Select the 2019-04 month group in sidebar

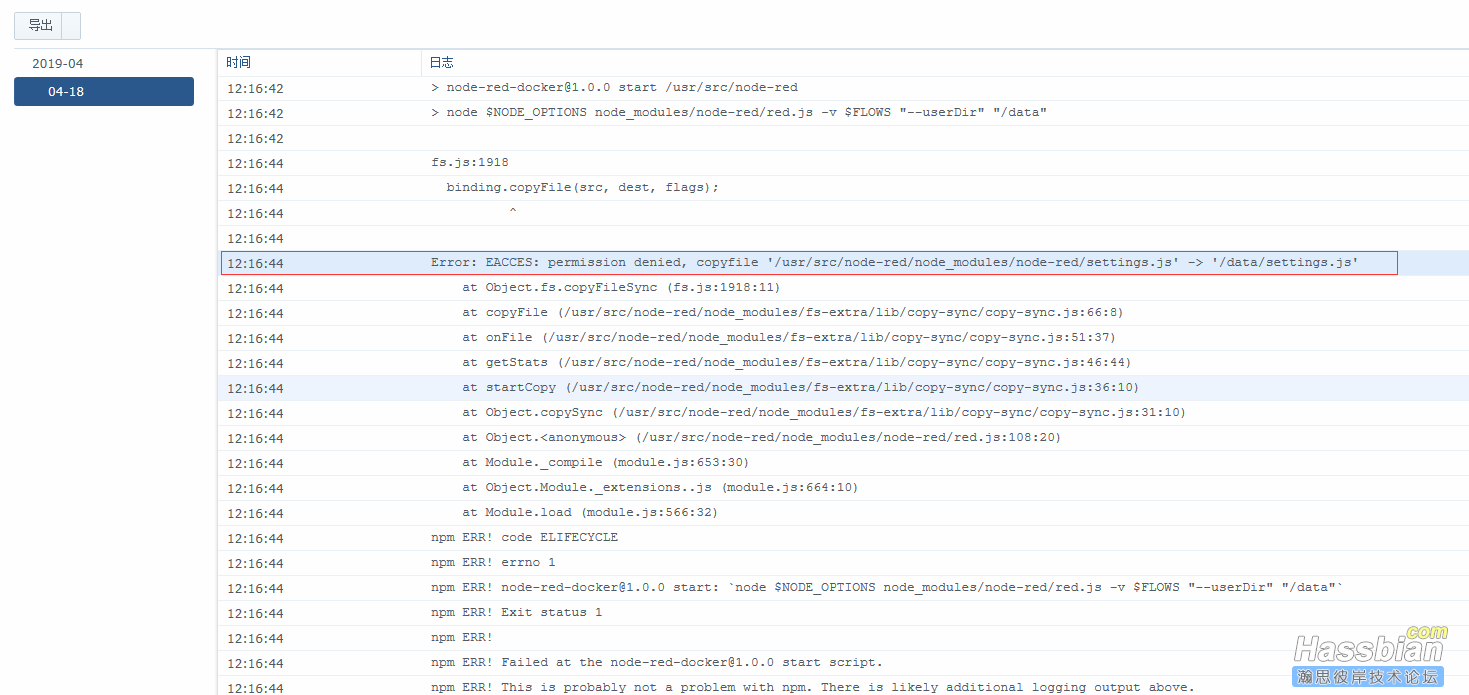pos(58,63)
